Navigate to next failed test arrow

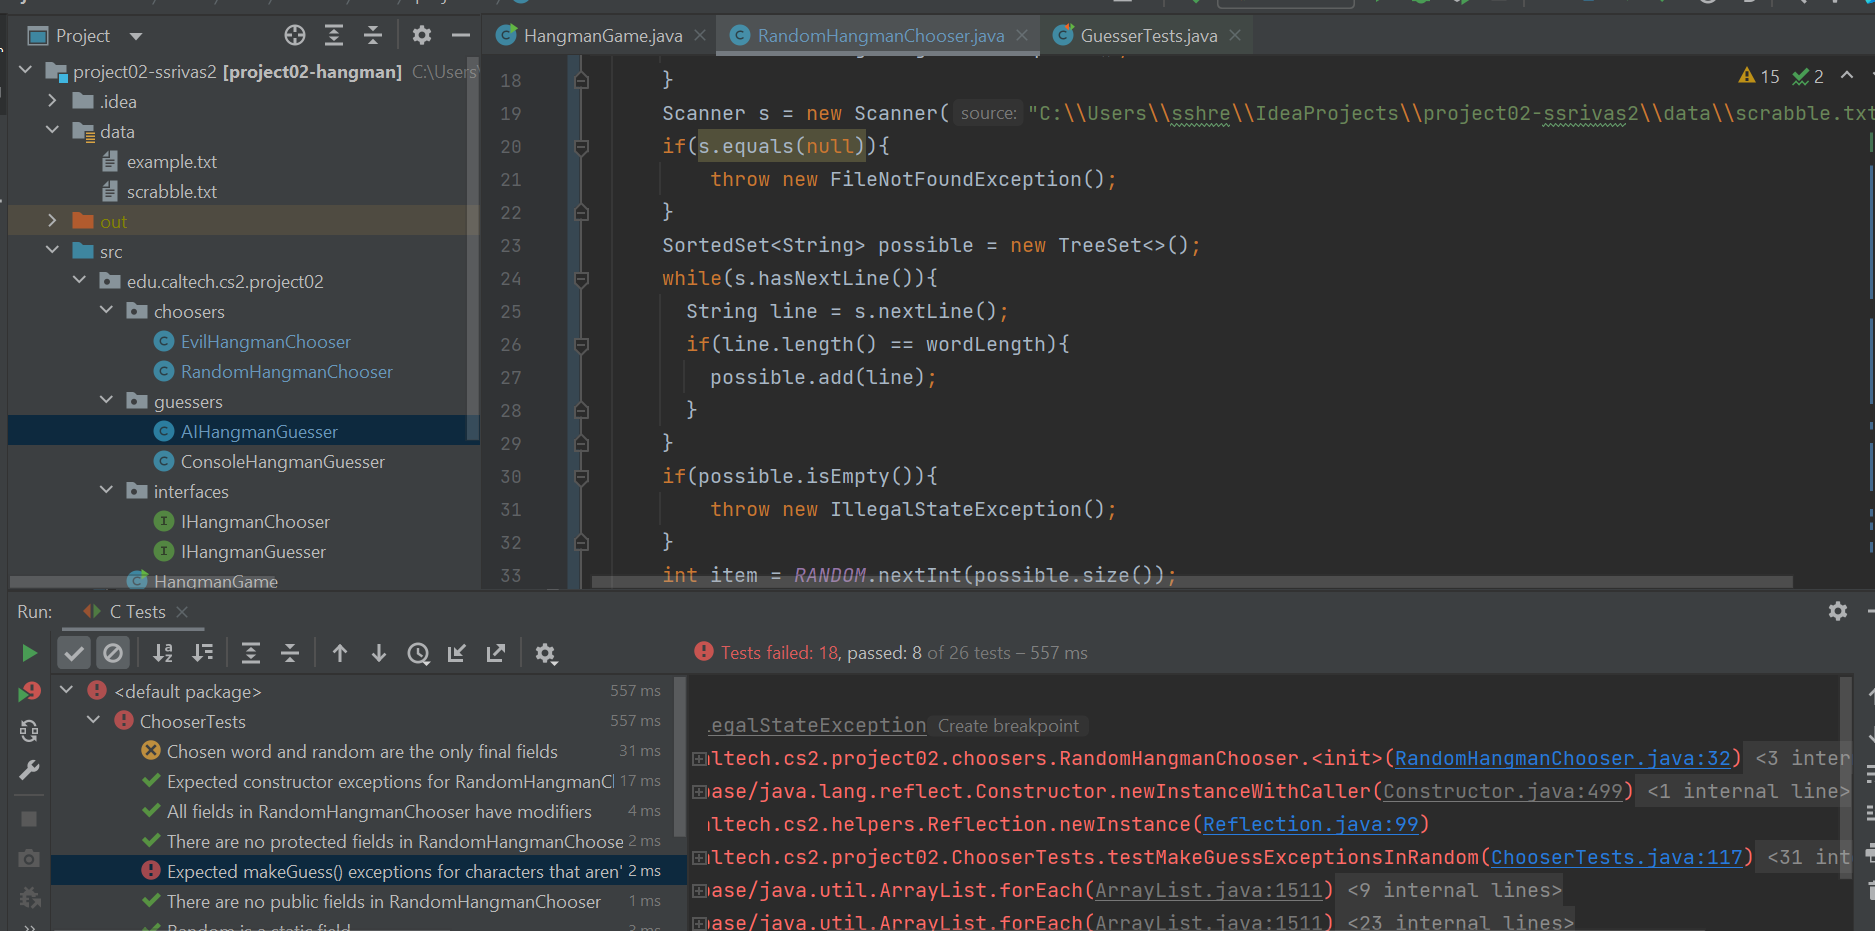tap(379, 653)
